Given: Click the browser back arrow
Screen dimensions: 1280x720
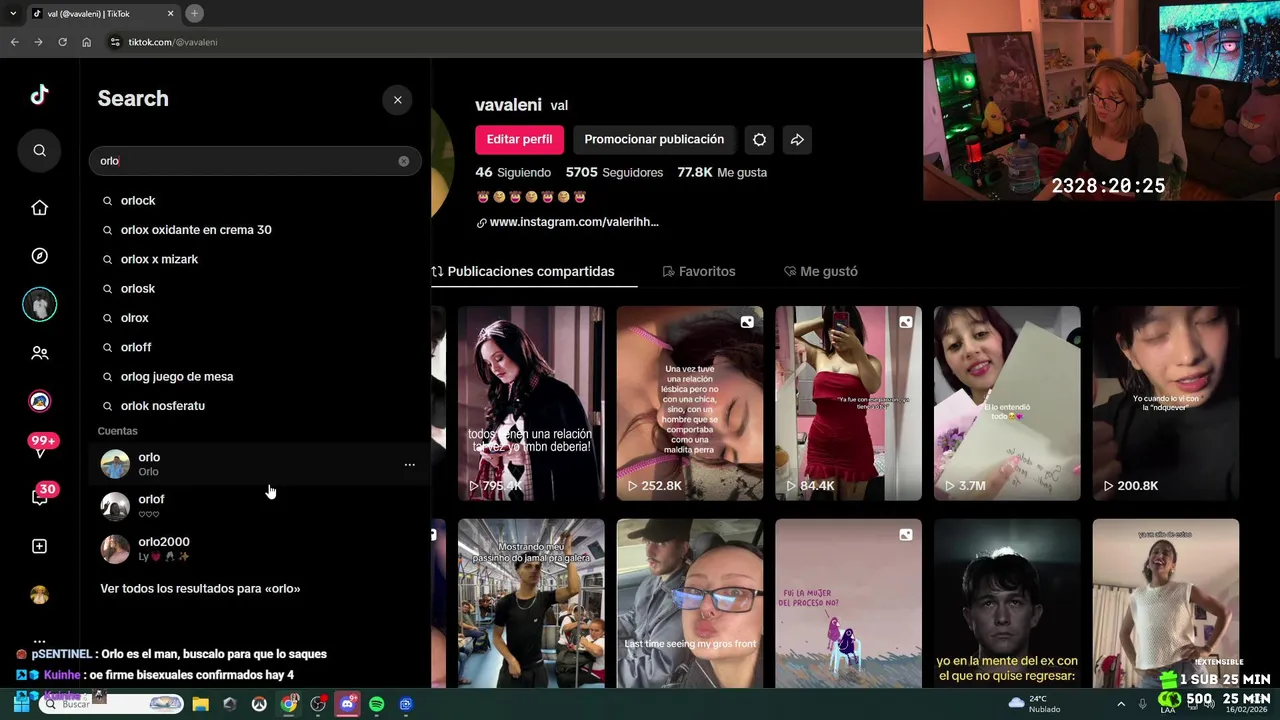Looking at the screenshot, I should (14, 42).
